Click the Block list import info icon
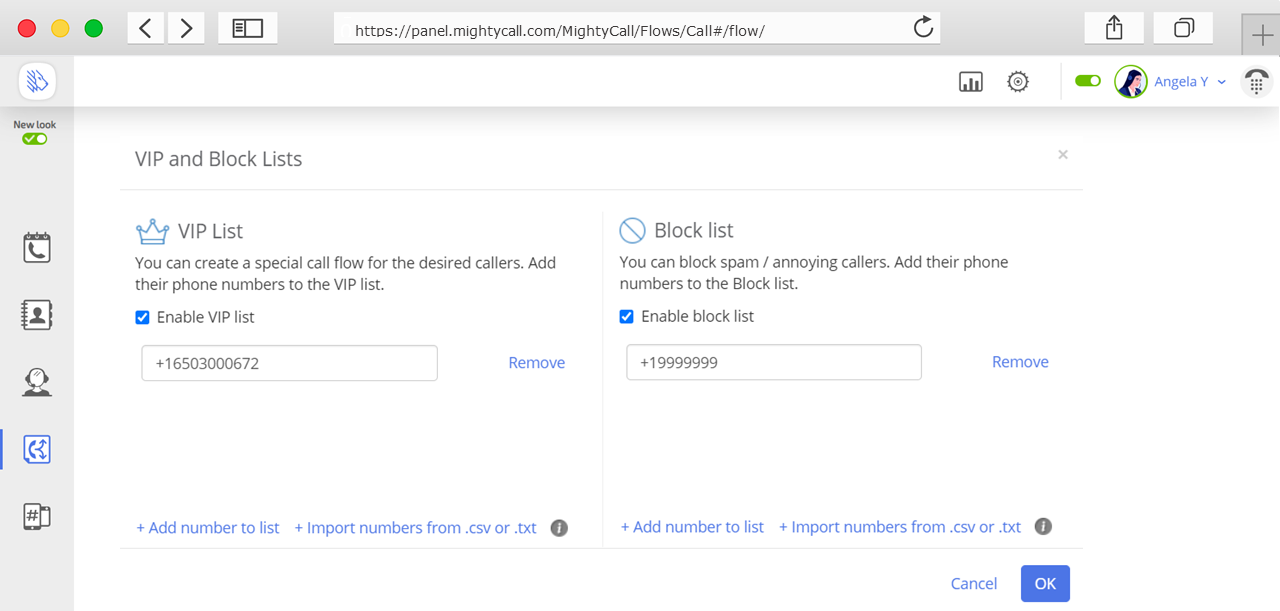The width and height of the screenshot is (1280, 611). click(x=1043, y=526)
